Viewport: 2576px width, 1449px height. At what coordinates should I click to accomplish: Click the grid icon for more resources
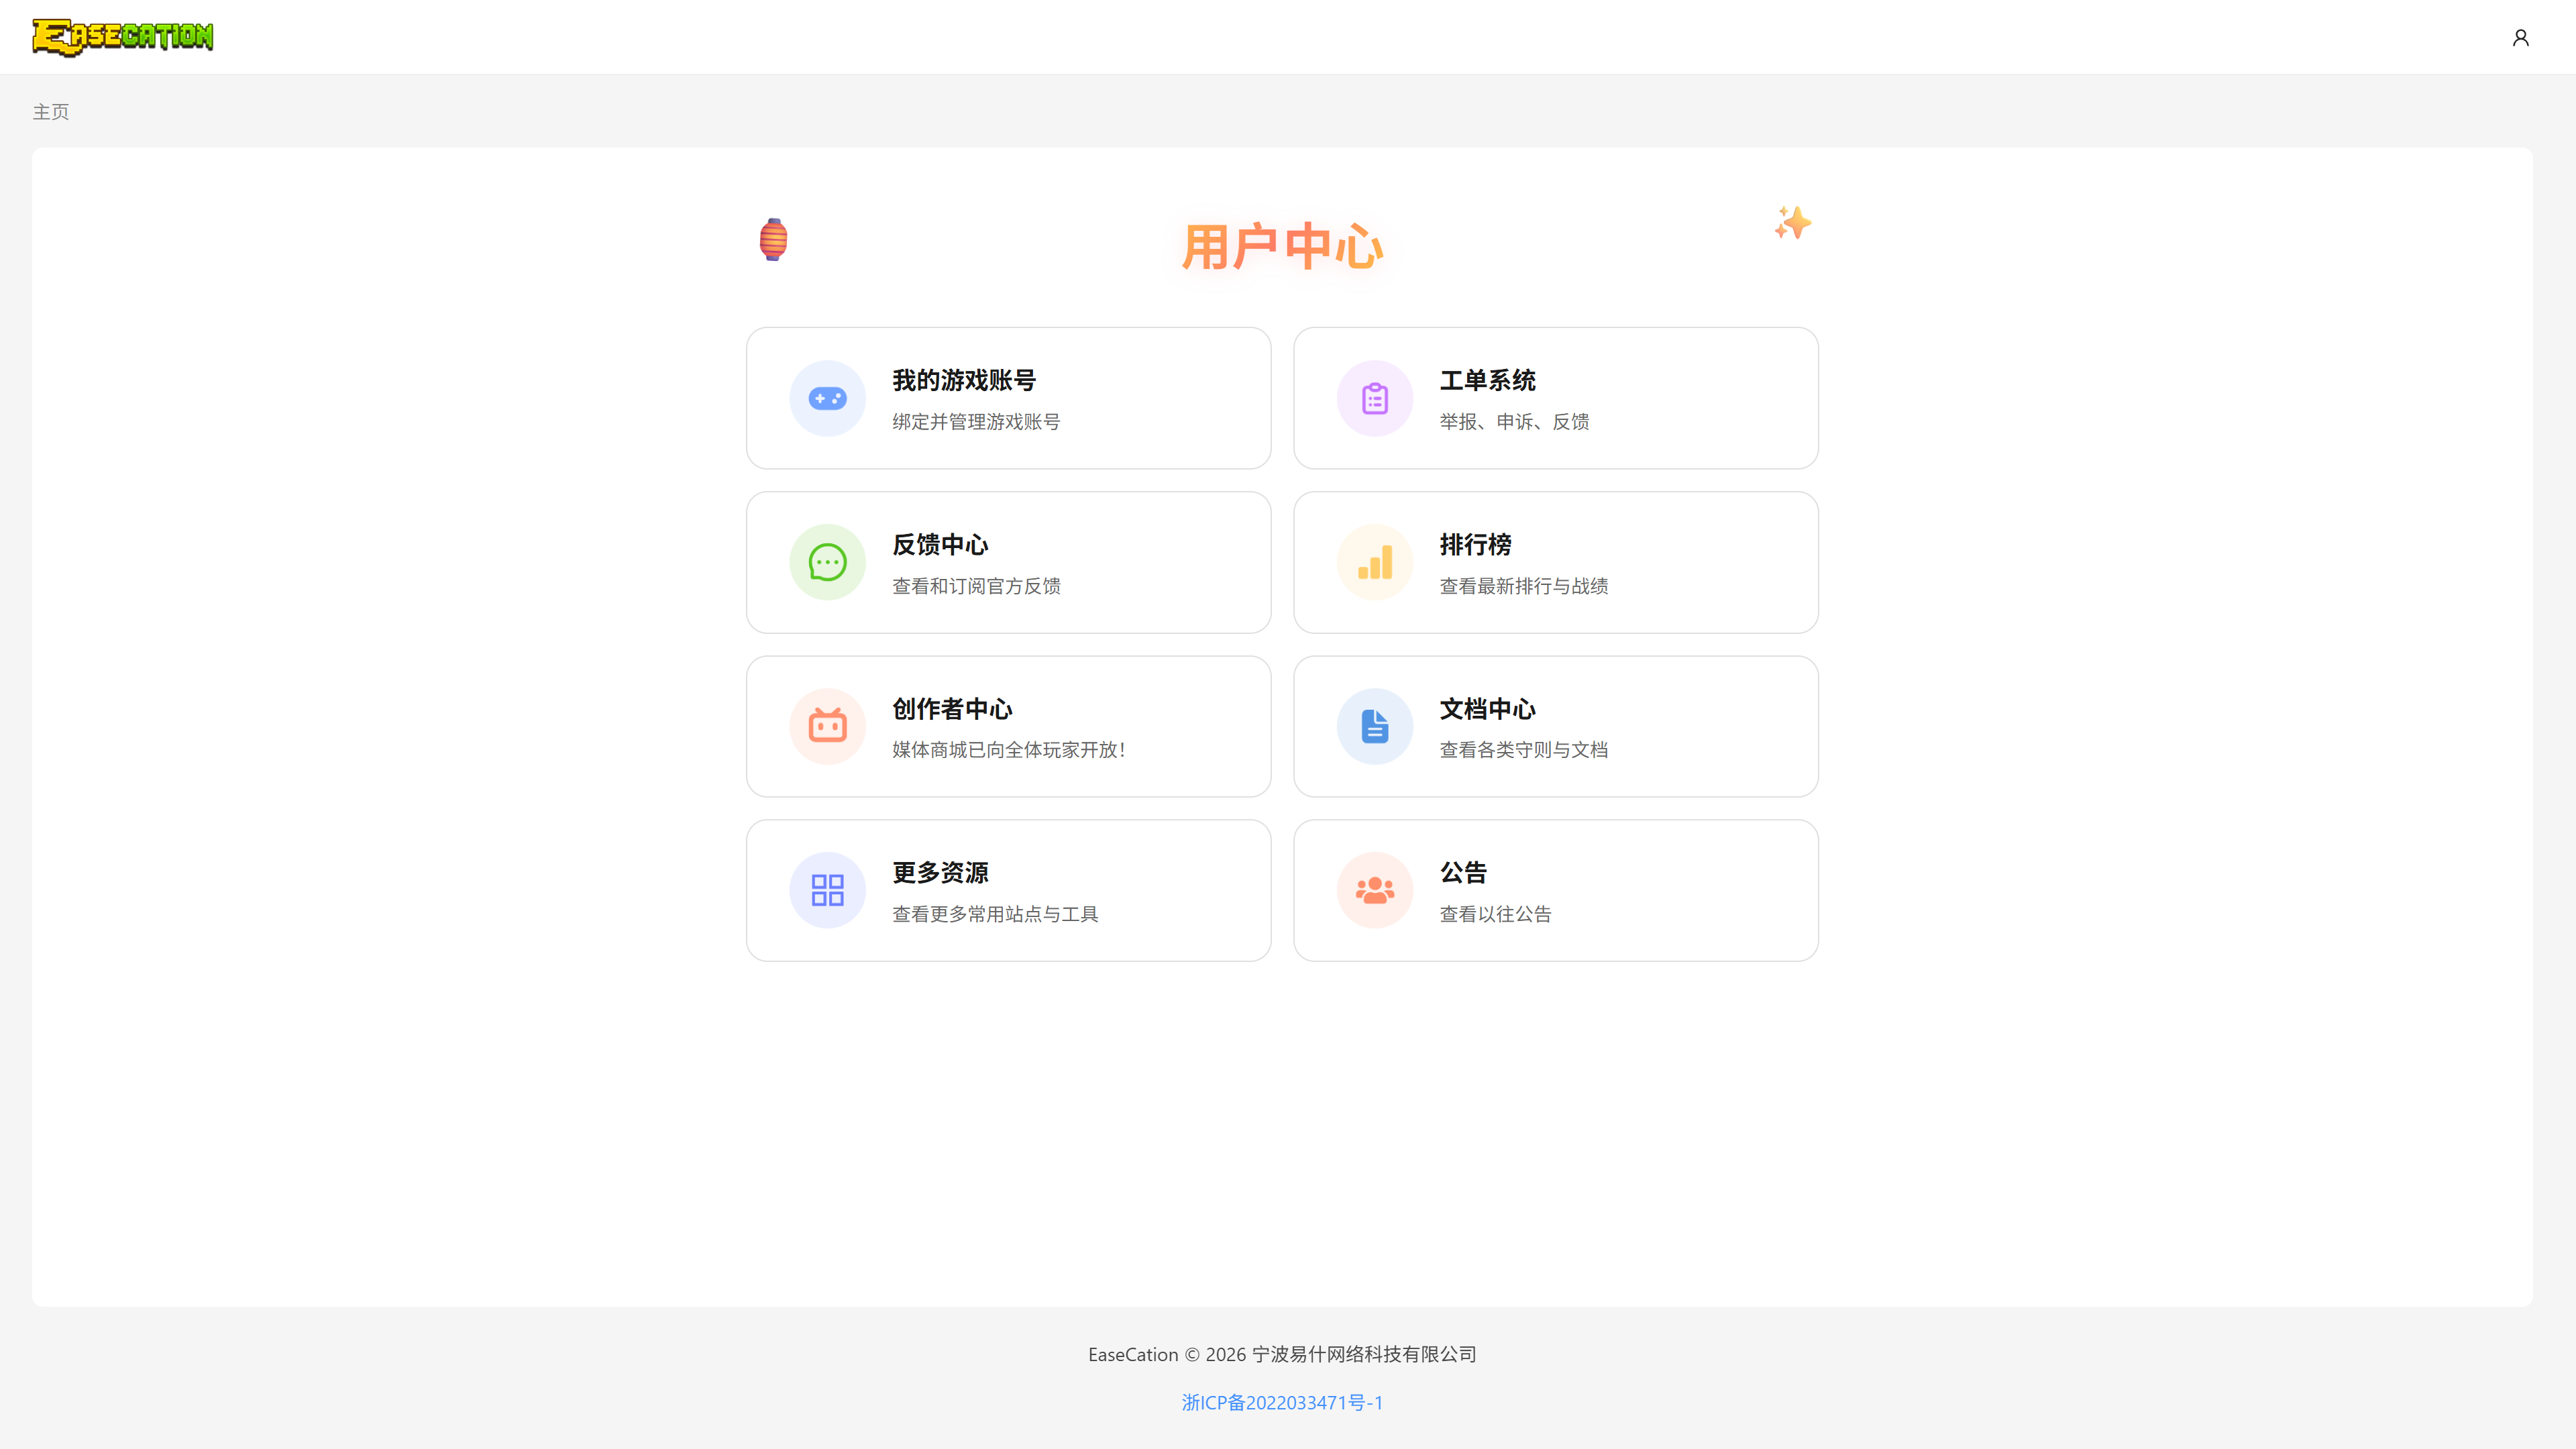pyautogui.click(x=827, y=890)
